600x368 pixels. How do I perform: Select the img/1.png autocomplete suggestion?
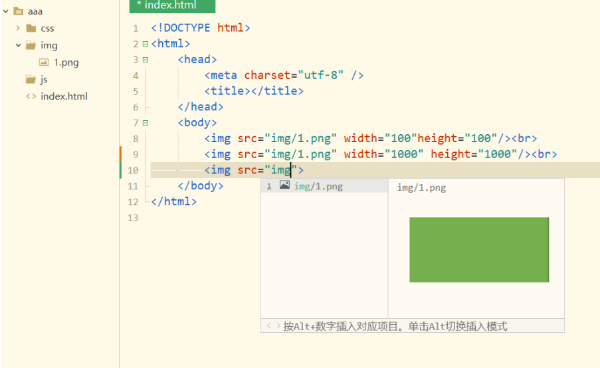324,186
